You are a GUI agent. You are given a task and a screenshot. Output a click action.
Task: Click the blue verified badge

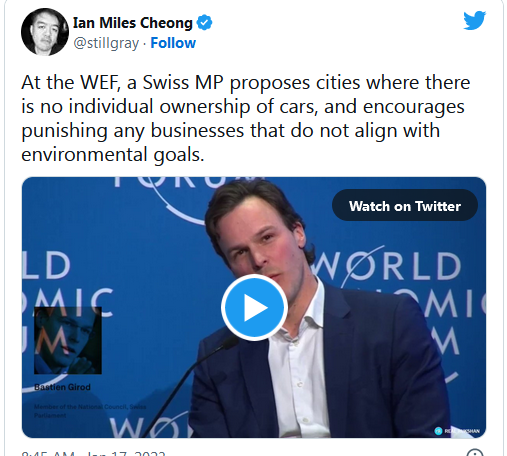204,23
